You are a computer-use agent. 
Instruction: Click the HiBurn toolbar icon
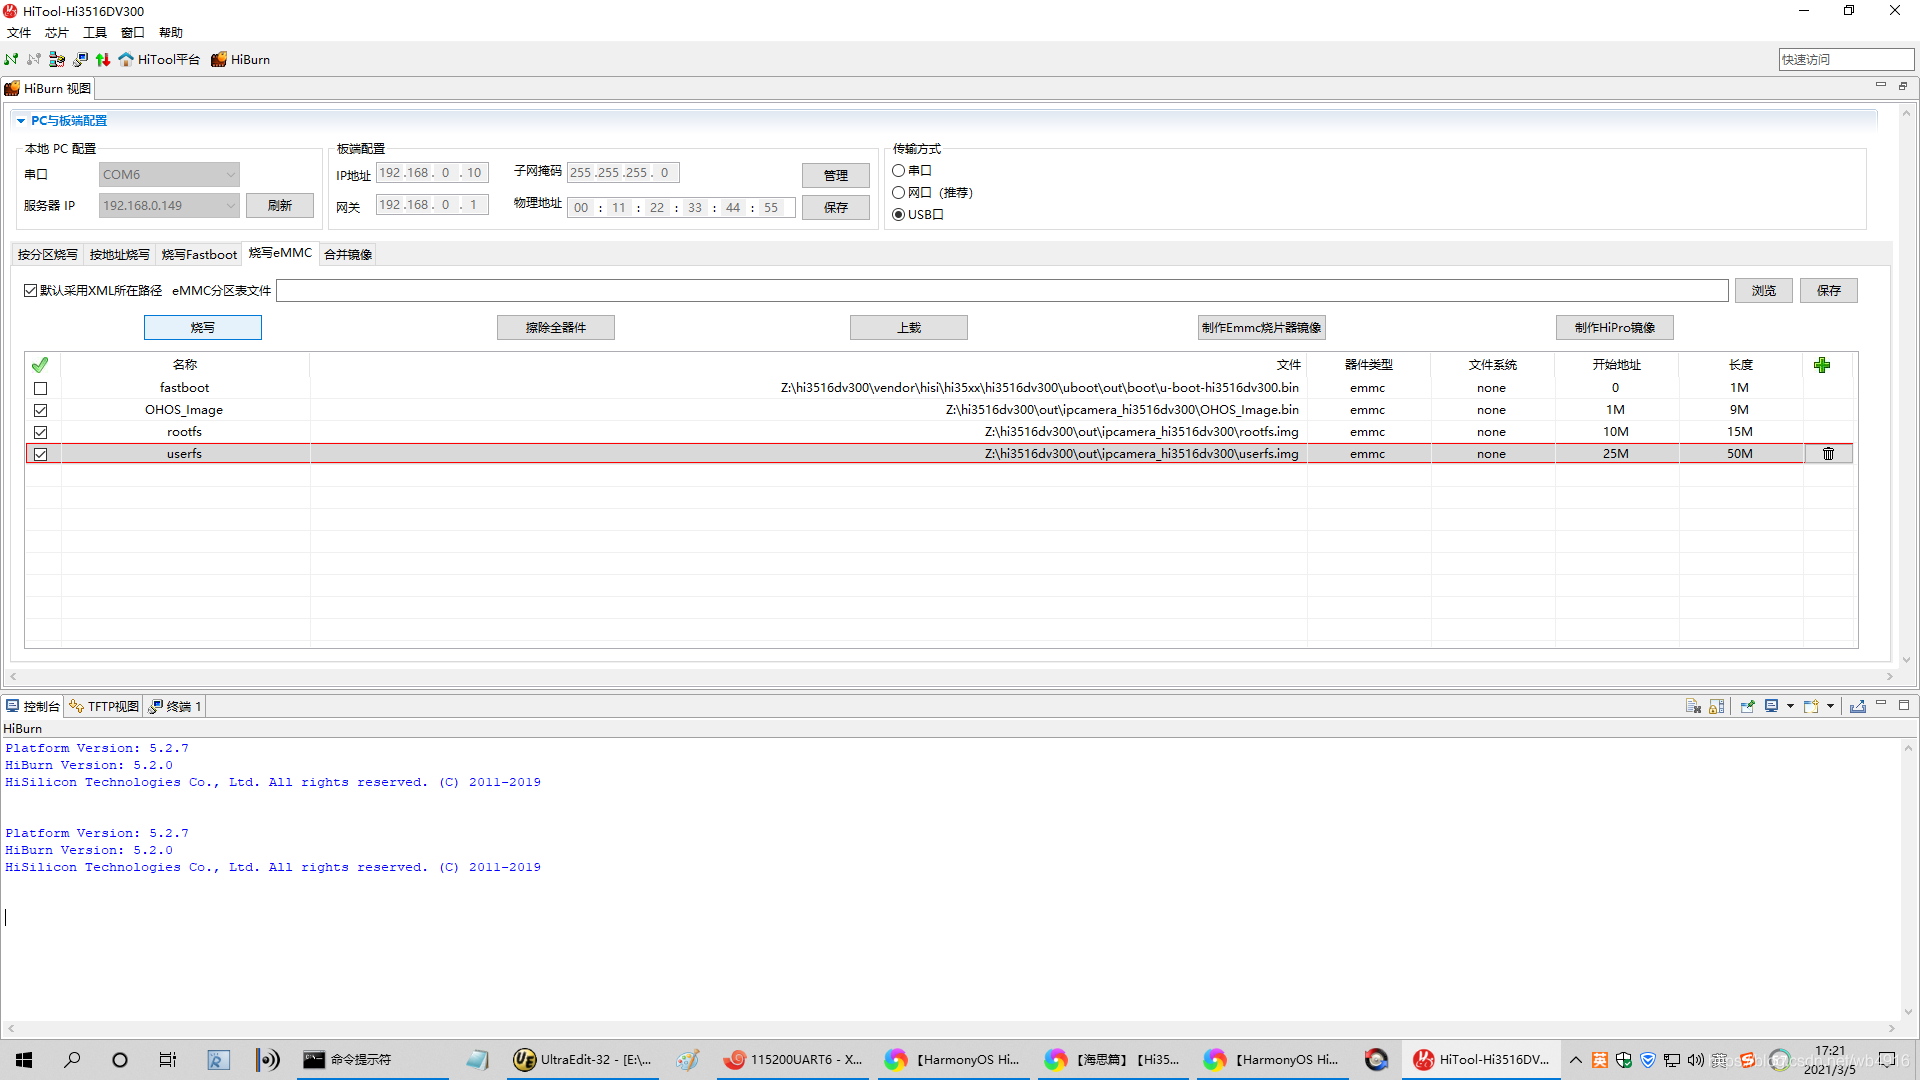[219, 60]
